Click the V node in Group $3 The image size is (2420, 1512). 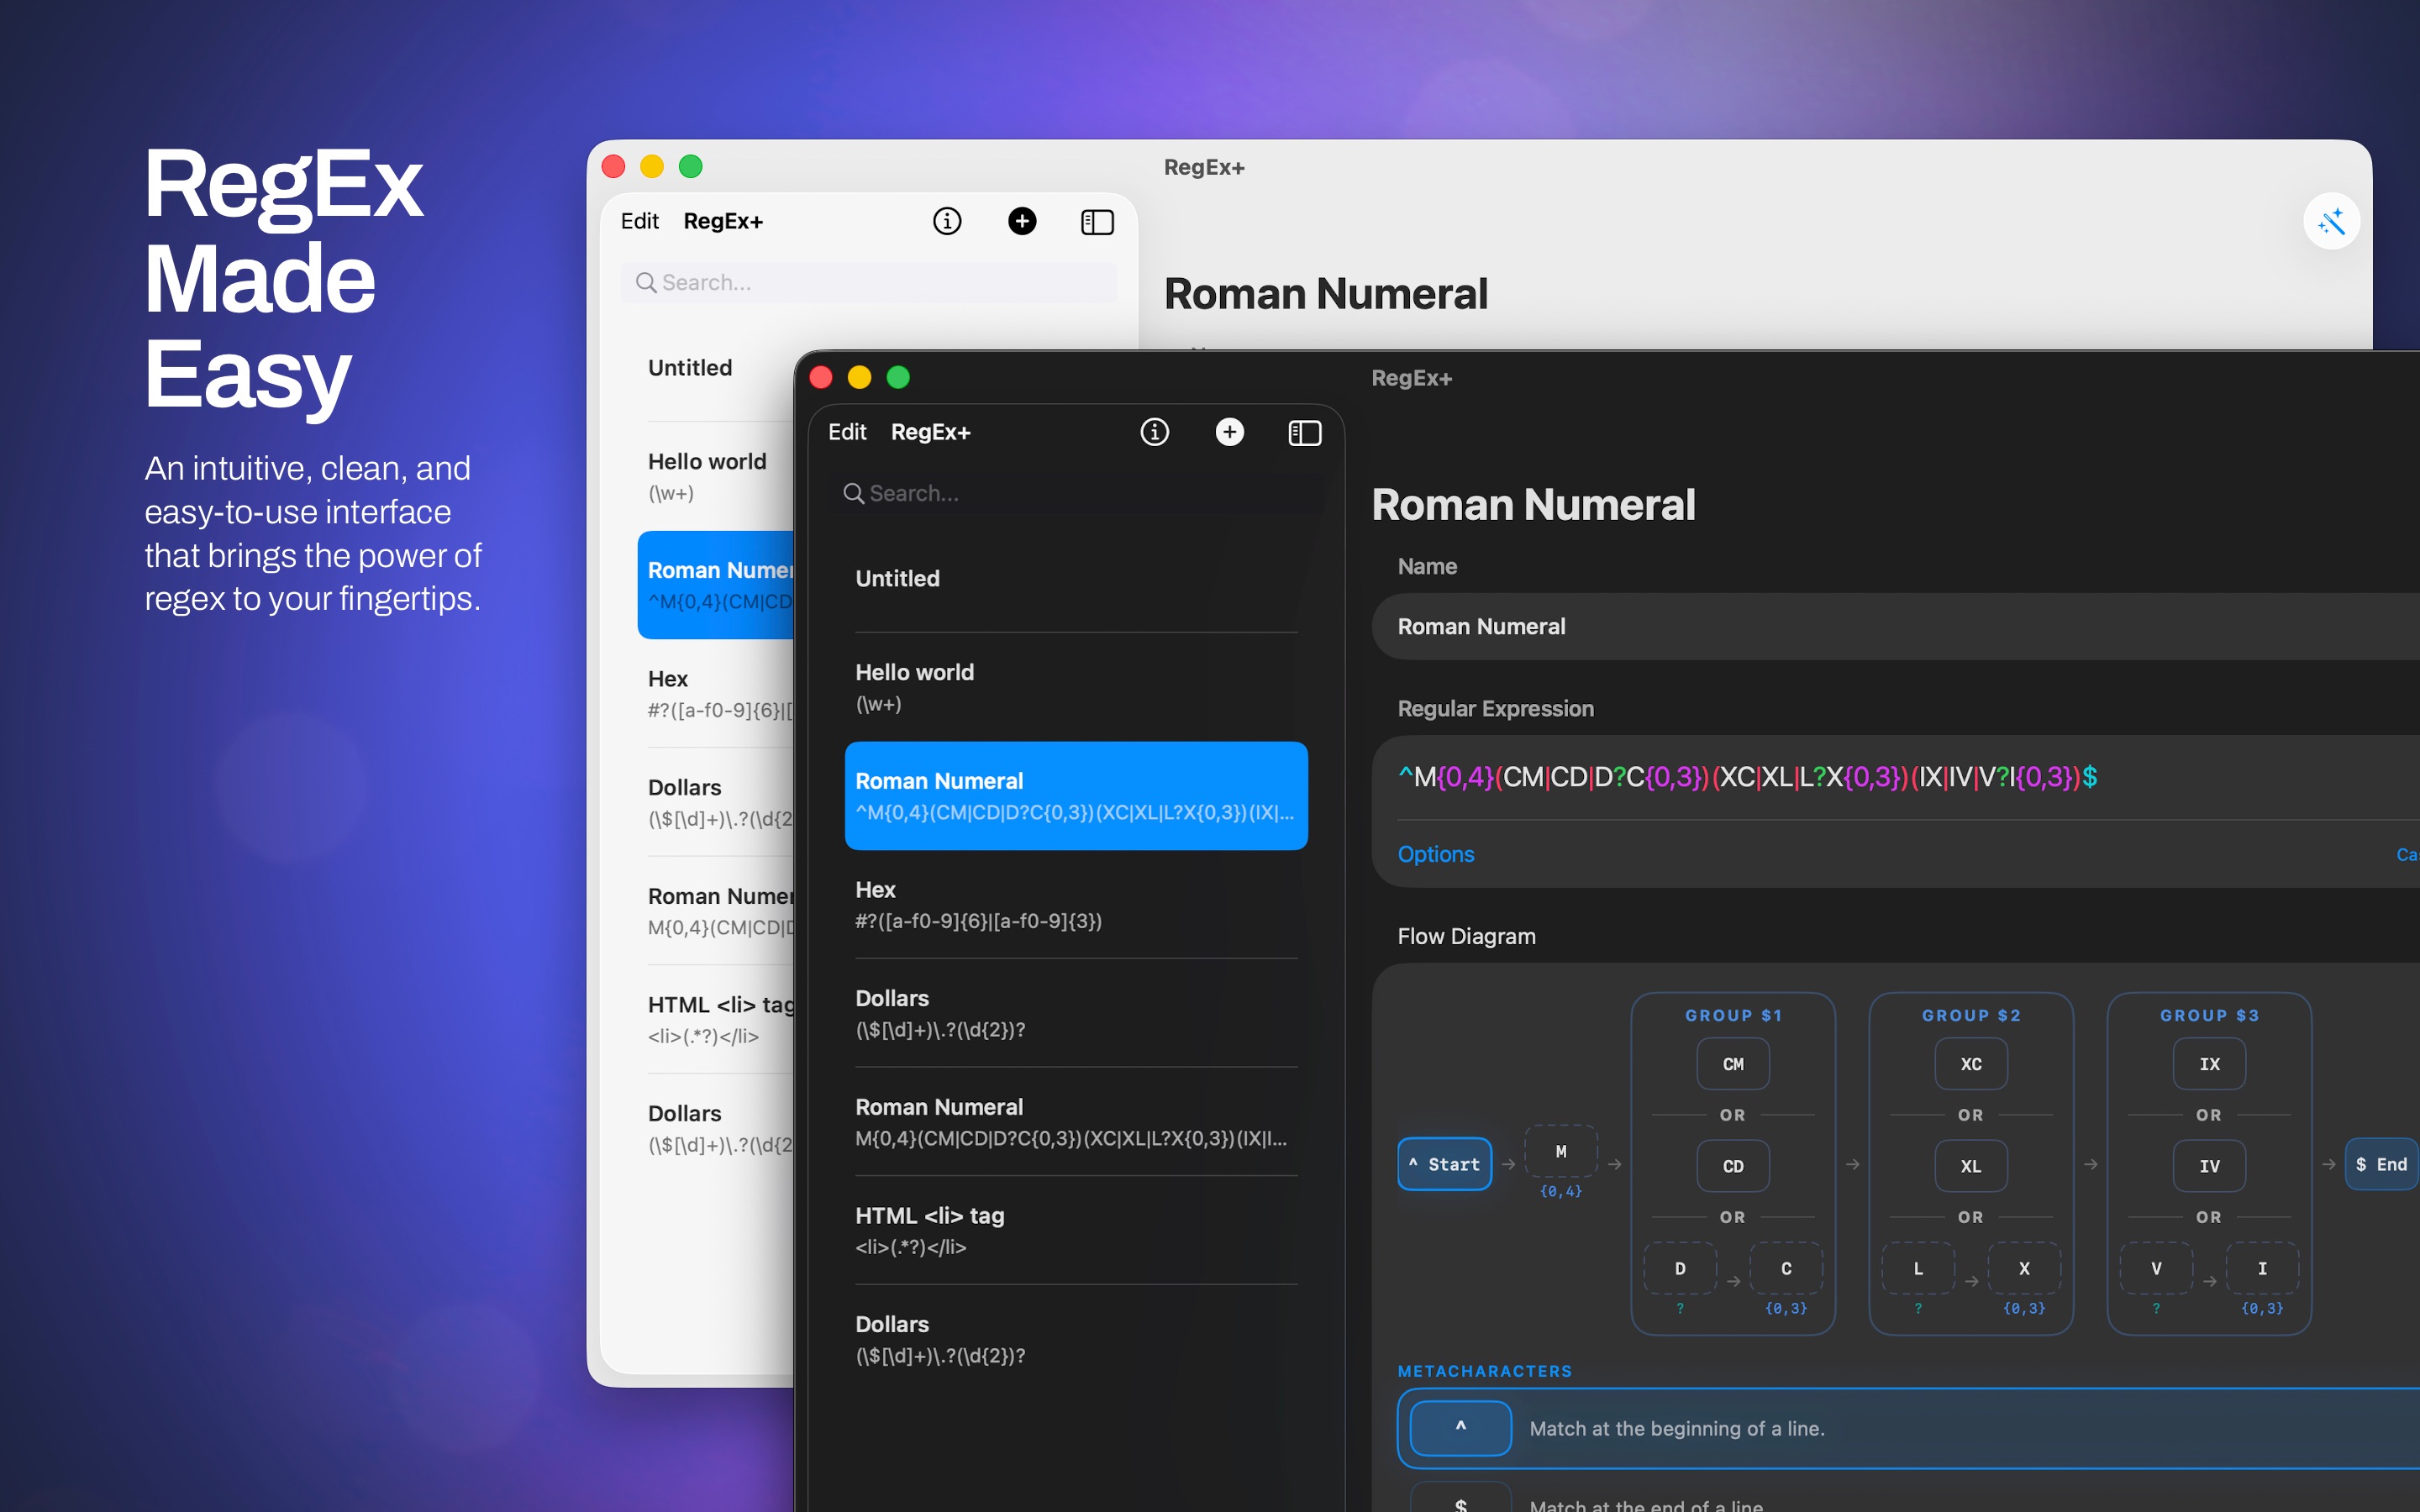(x=2156, y=1268)
